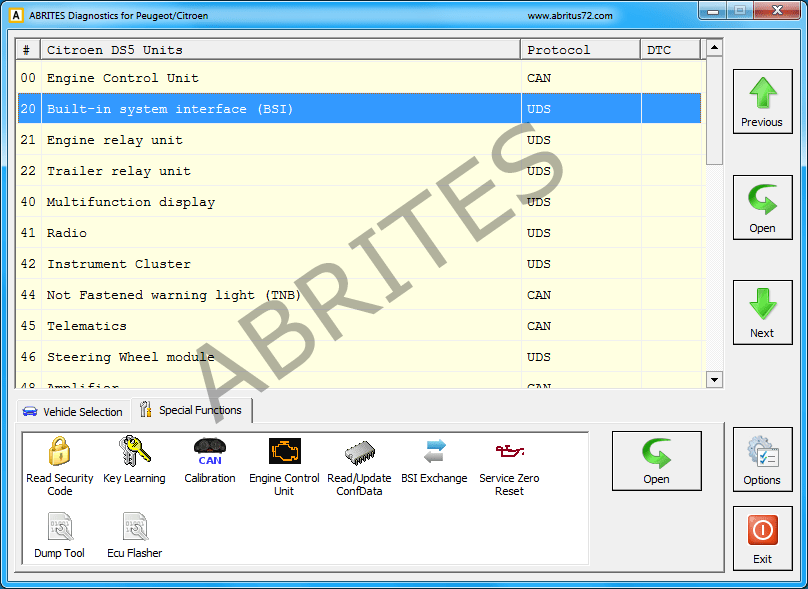The image size is (808, 589).
Task: Start the BSI Exchange function
Action: (434, 460)
